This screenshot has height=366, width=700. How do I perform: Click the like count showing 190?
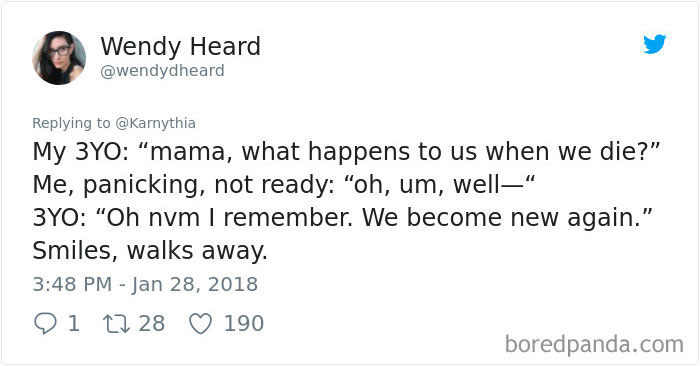click(x=244, y=323)
